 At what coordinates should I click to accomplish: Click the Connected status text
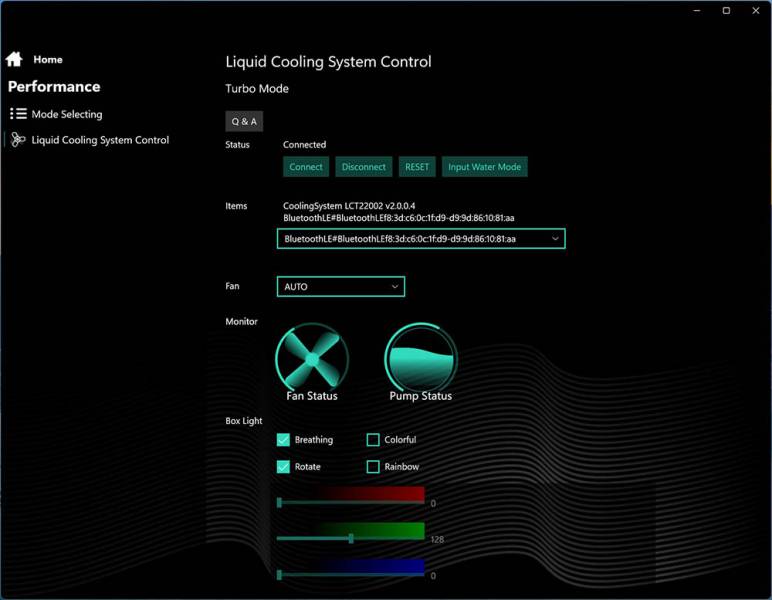click(304, 145)
